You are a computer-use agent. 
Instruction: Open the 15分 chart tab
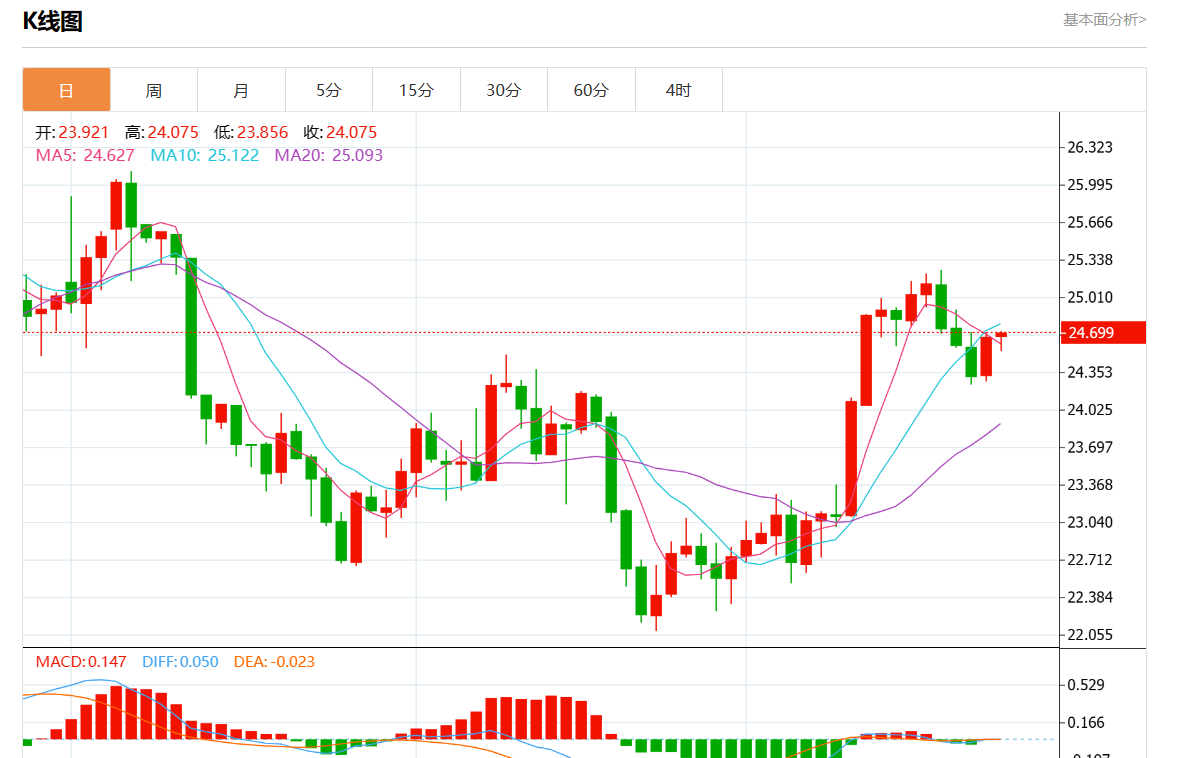tap(416, 90)
